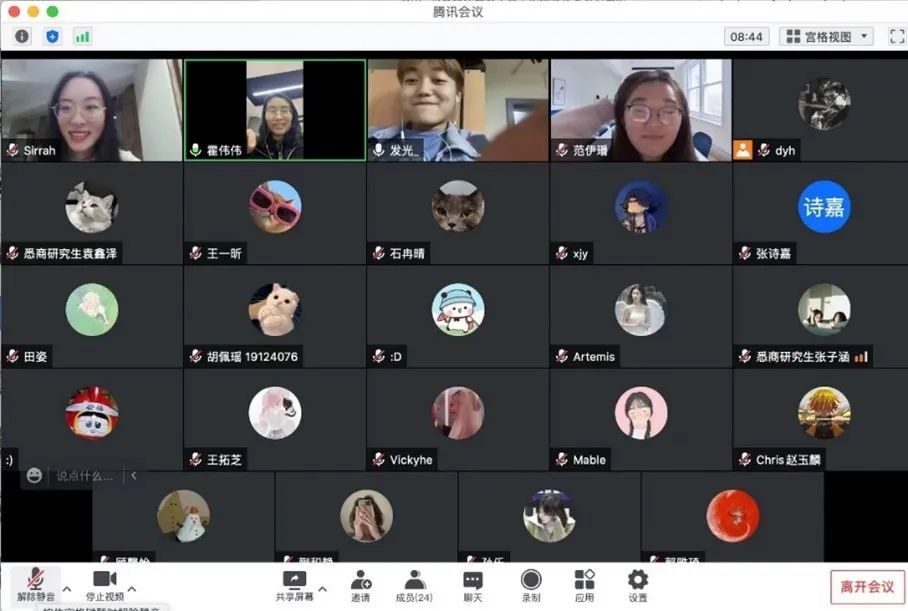Click the 邀请 invite icon
Viewport: 908px width, 611px height.
coord(361,584)
